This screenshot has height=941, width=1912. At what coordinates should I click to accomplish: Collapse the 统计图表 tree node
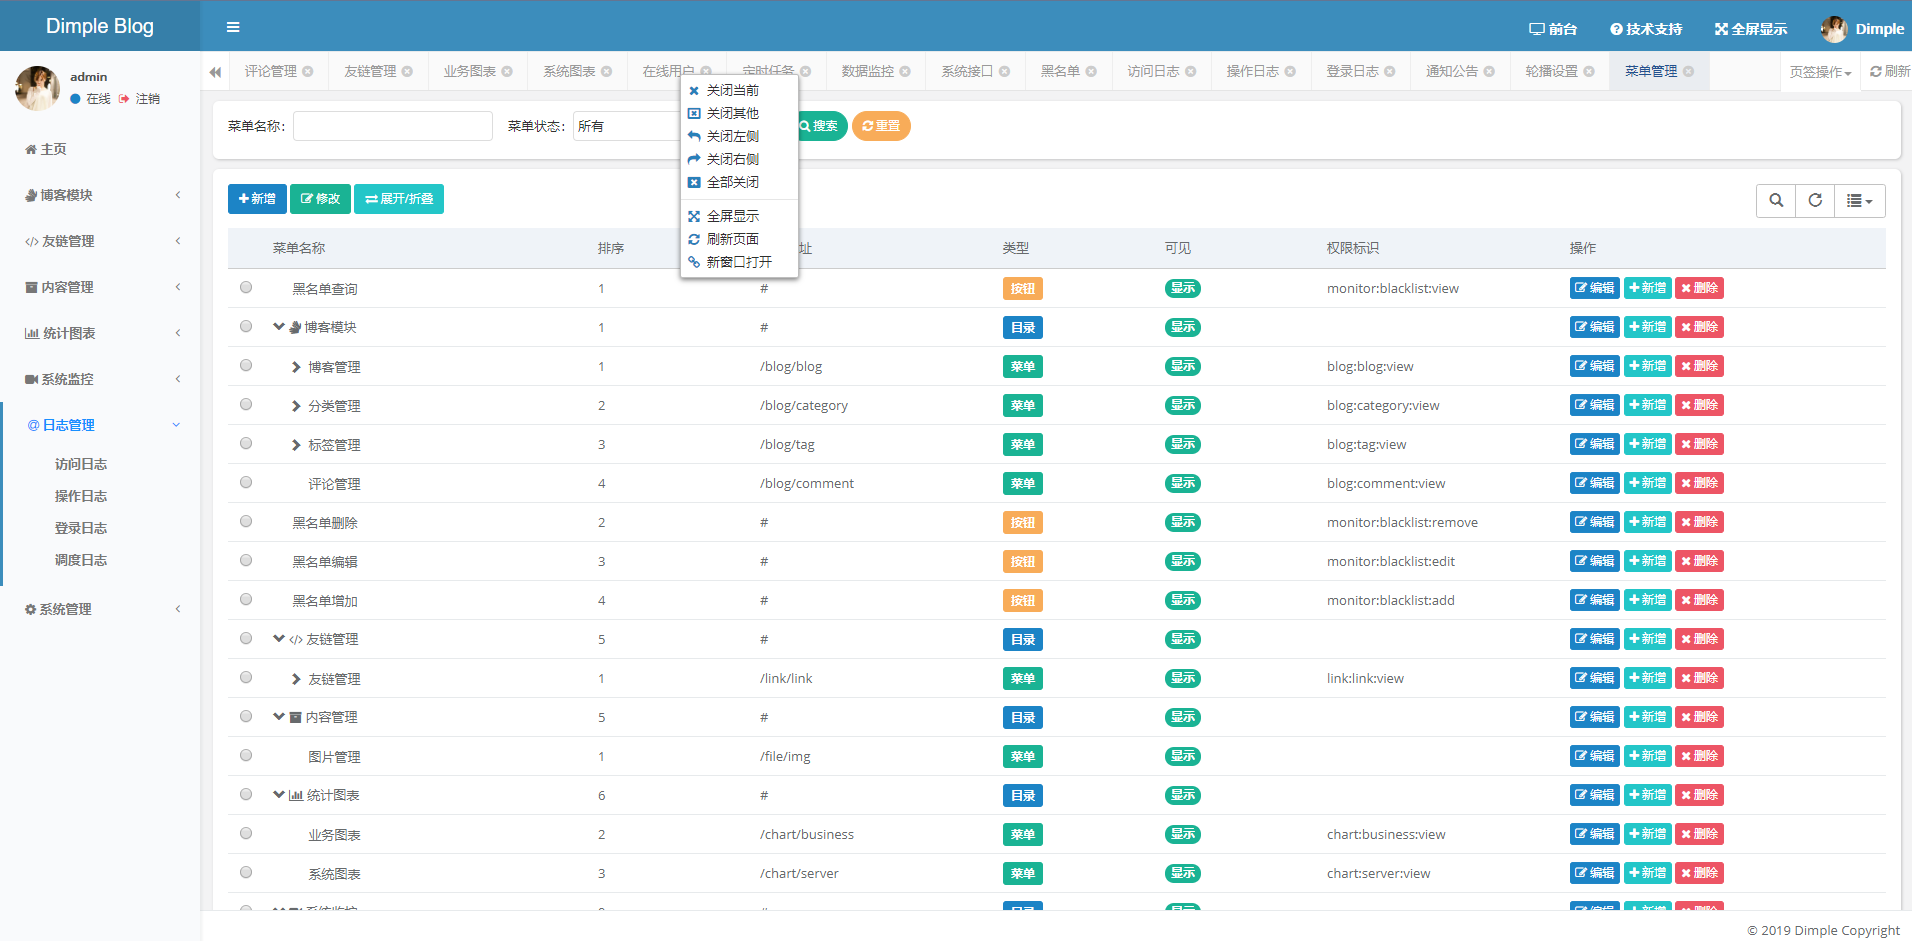coord(279,795)
